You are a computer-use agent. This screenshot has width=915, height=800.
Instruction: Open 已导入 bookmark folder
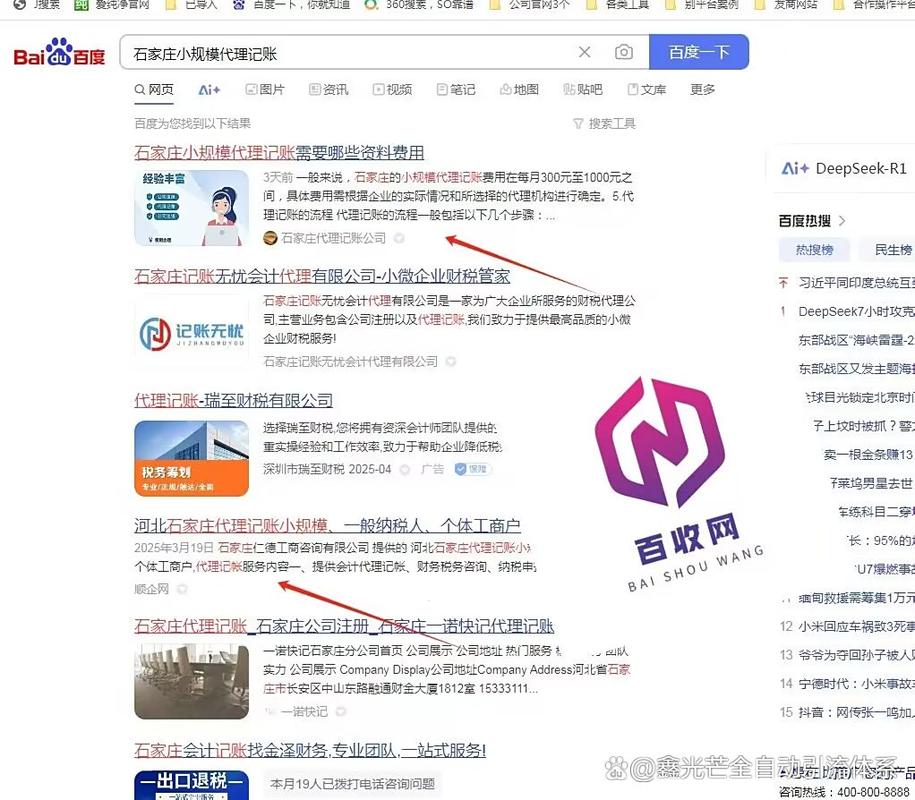191,5
